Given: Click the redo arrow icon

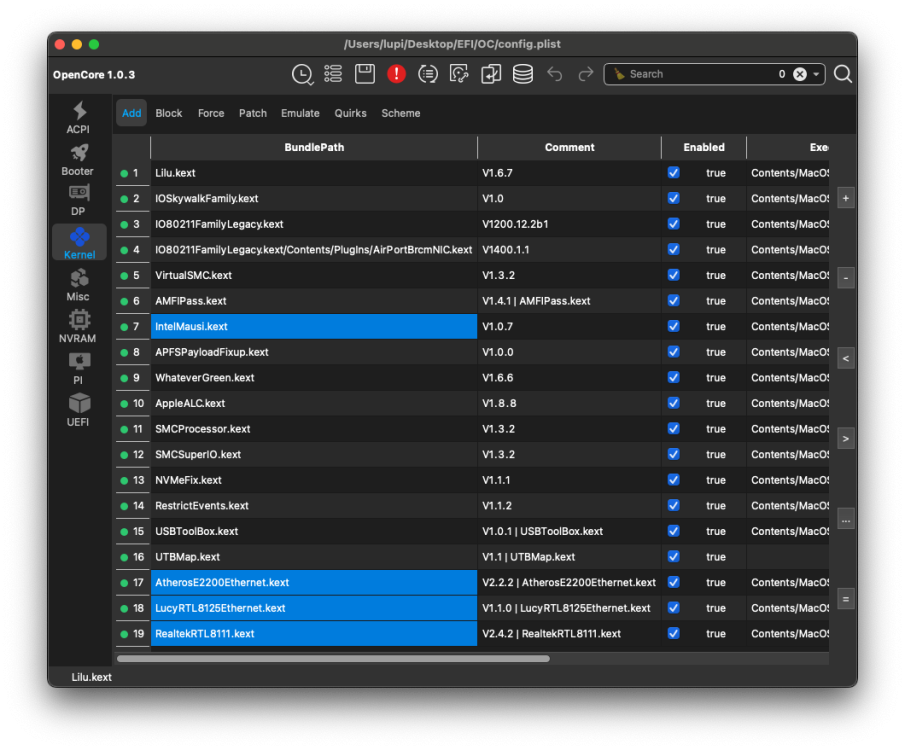Looking at the screenshot, I should pos(586,74).
